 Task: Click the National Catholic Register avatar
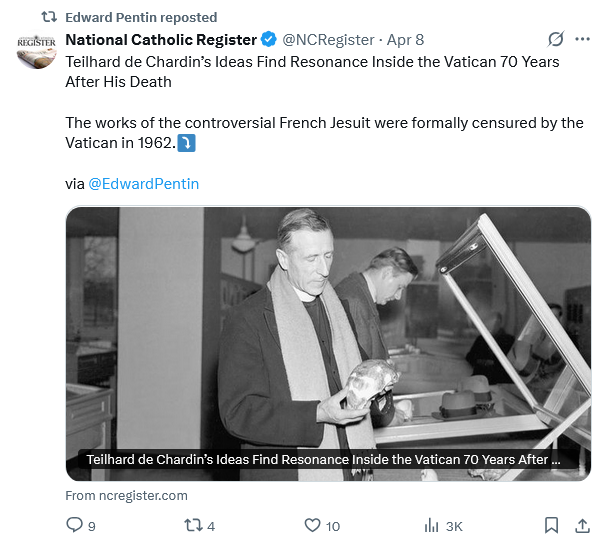point(37,51)
